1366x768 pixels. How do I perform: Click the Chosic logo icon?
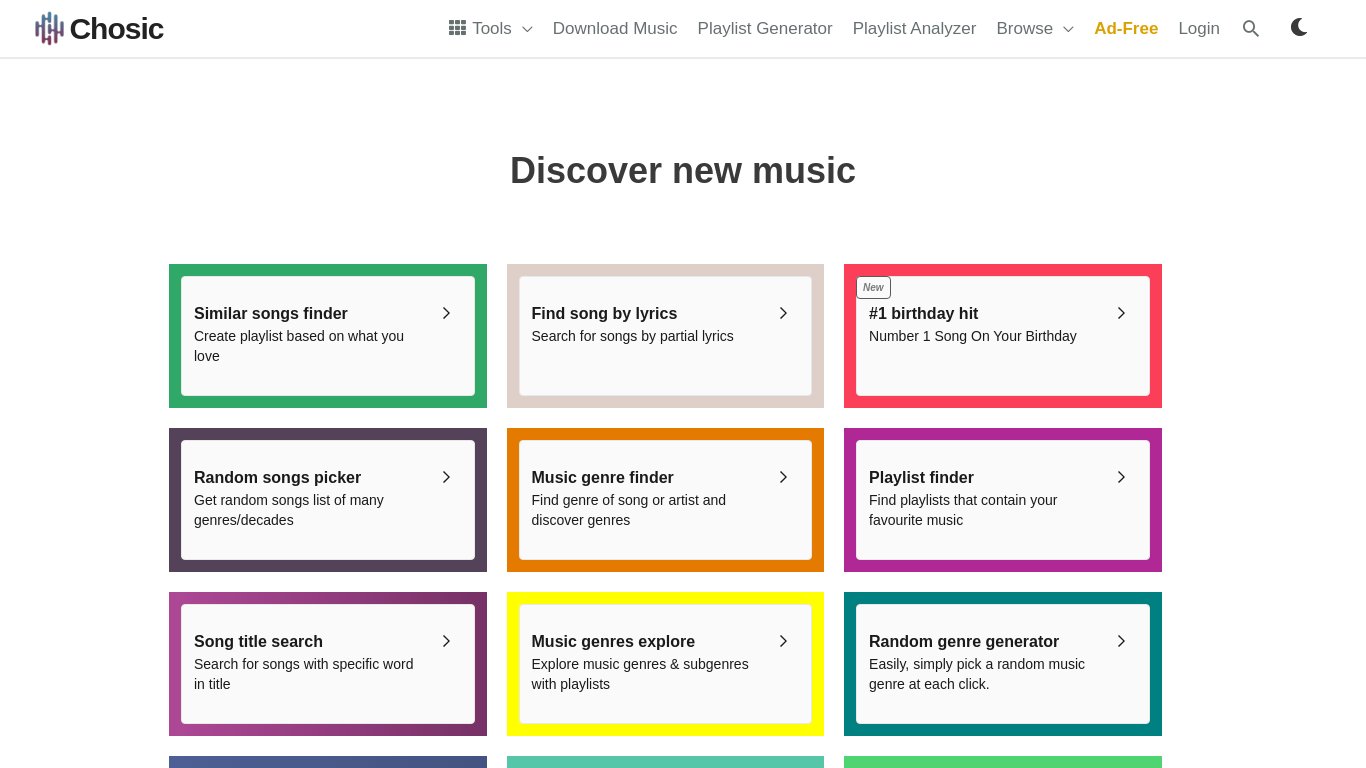coord(49,29)
